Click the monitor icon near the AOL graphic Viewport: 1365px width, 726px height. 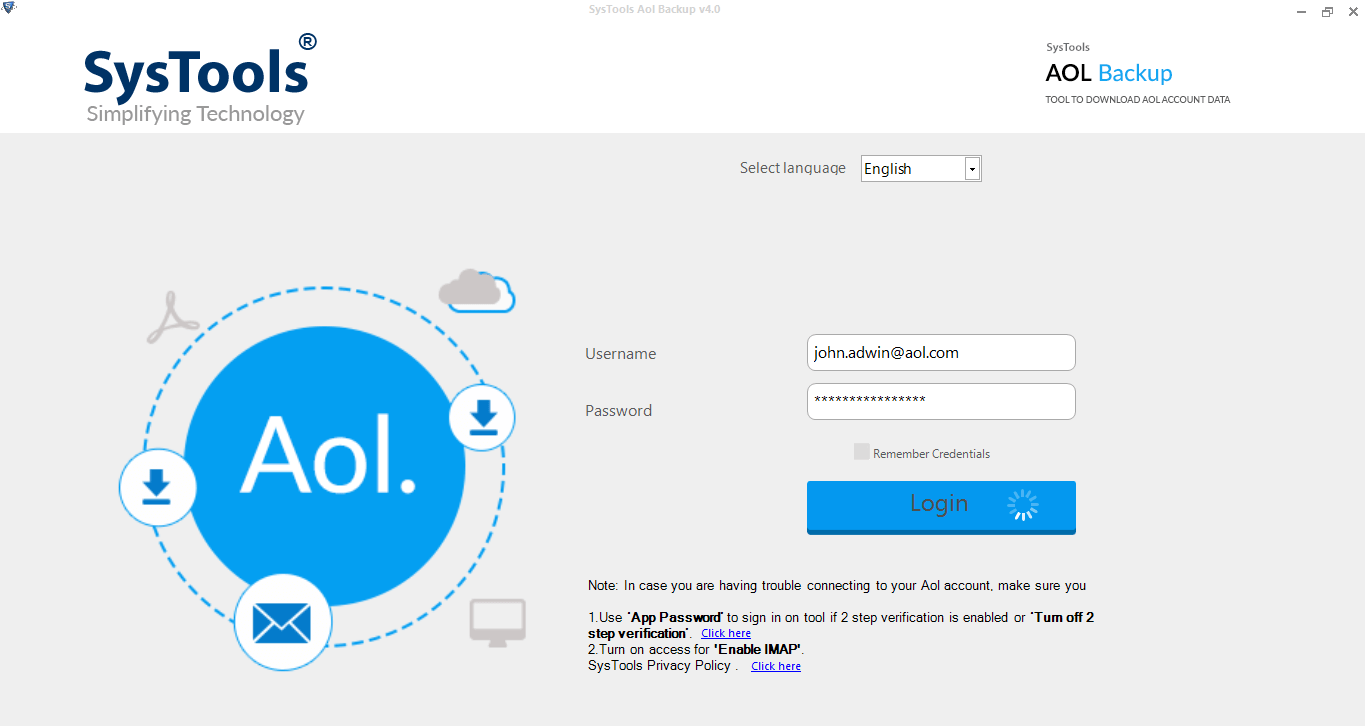[x=499, y=621]
